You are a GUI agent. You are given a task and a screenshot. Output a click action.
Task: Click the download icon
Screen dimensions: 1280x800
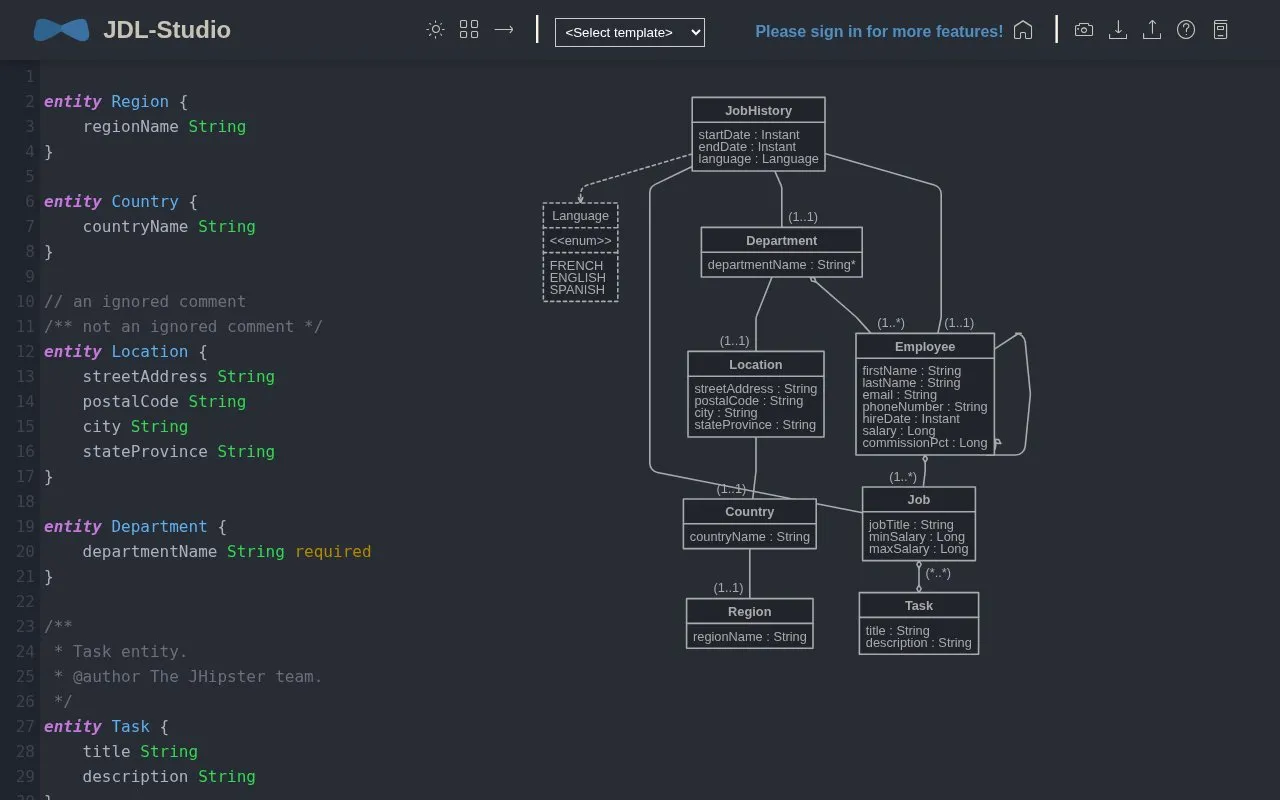click(x=1118, y=30)
